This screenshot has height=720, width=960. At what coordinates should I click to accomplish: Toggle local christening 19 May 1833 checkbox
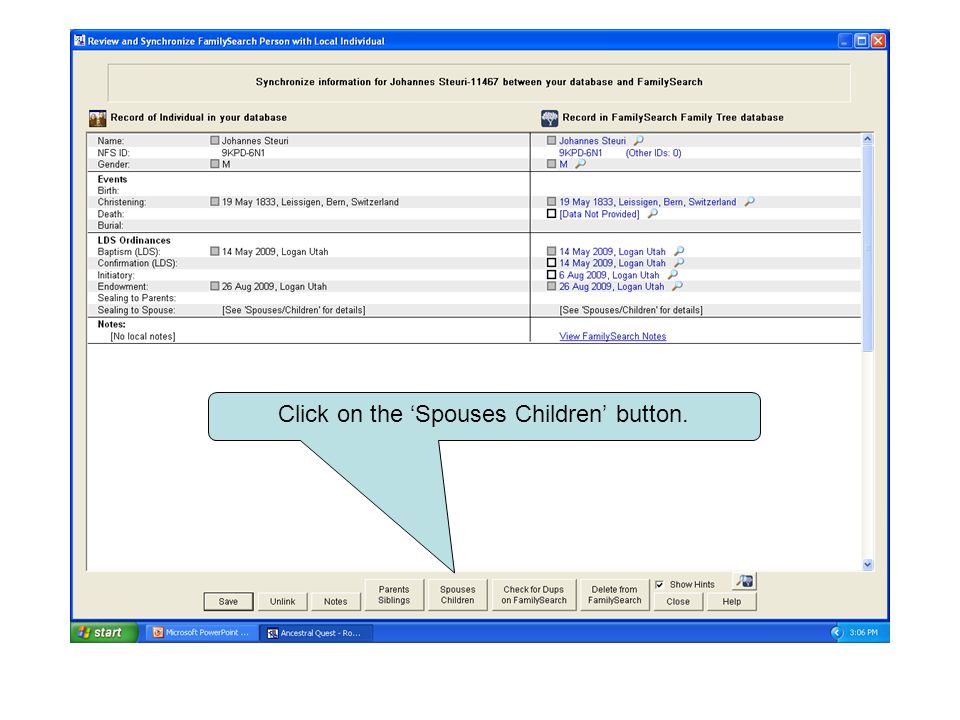click(214, 201)
